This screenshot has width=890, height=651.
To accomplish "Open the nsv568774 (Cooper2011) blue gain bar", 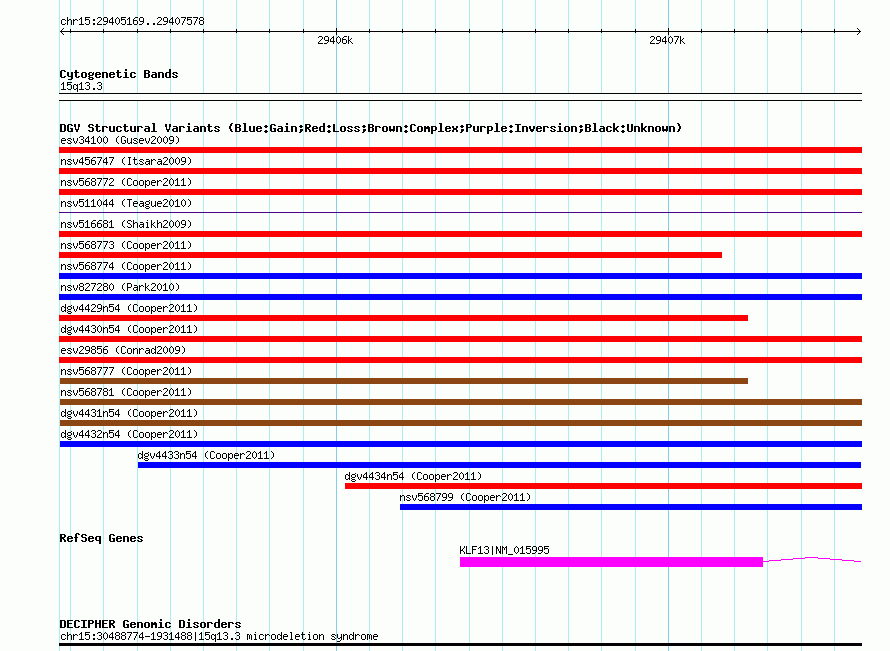I will point(460,276).
